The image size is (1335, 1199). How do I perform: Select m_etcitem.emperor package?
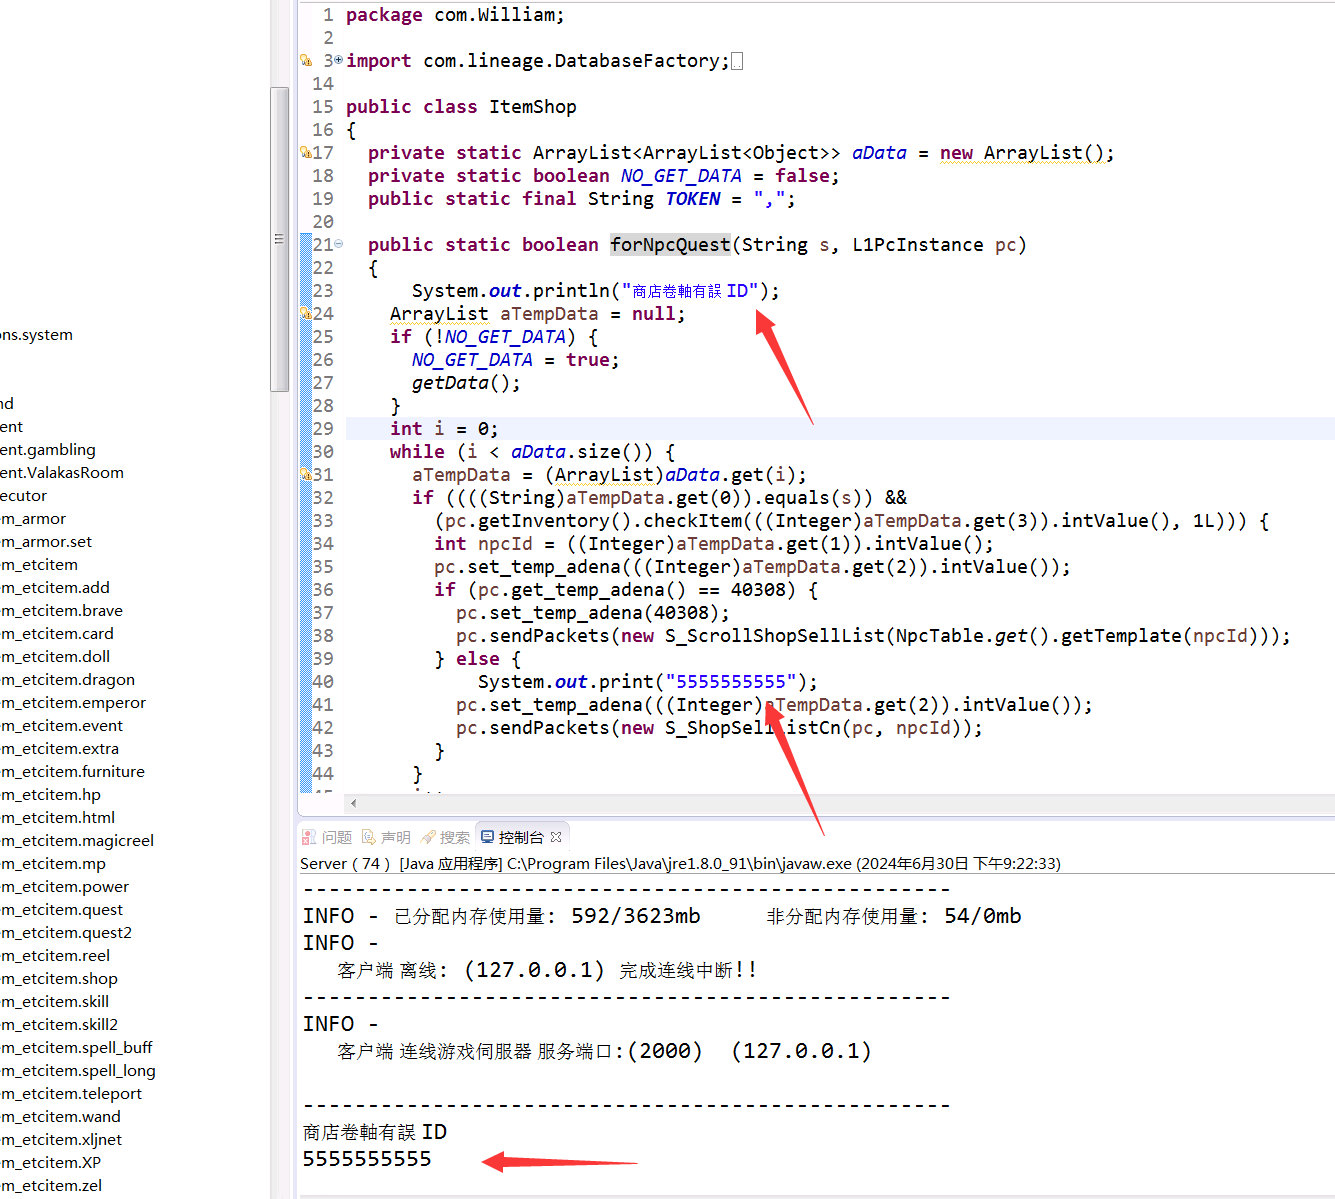click(x=73, y=703)
